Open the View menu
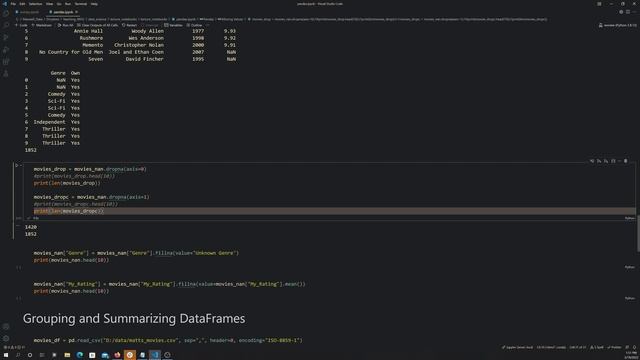This screenshot has width=640, height=360. click(x=49, y=4)
